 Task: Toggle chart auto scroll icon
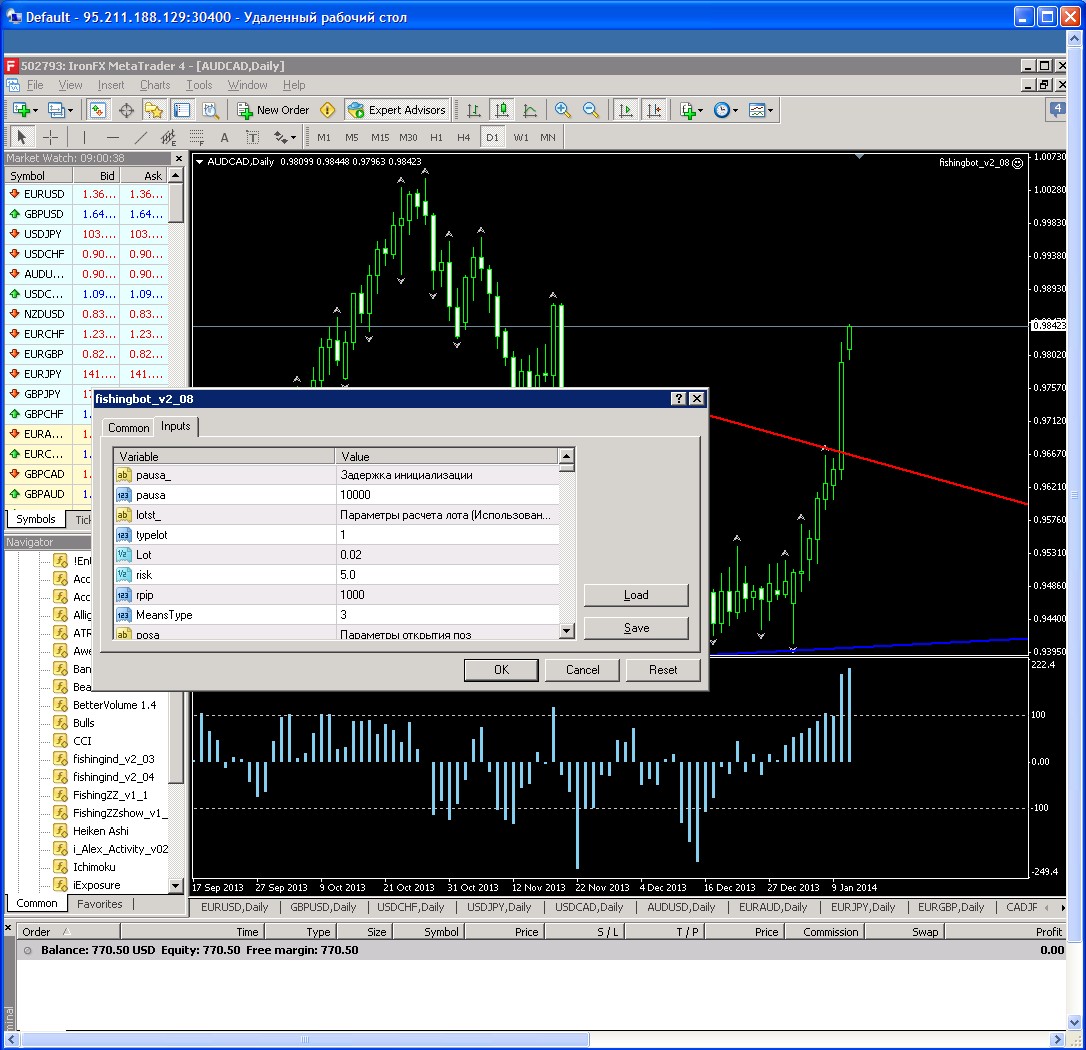pos(625,110)
